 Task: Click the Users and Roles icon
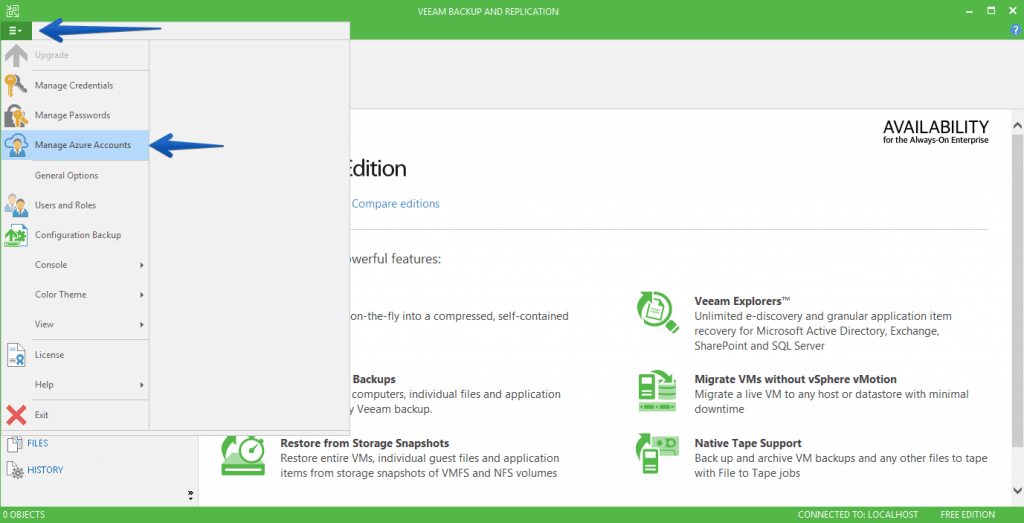(16, 205)
